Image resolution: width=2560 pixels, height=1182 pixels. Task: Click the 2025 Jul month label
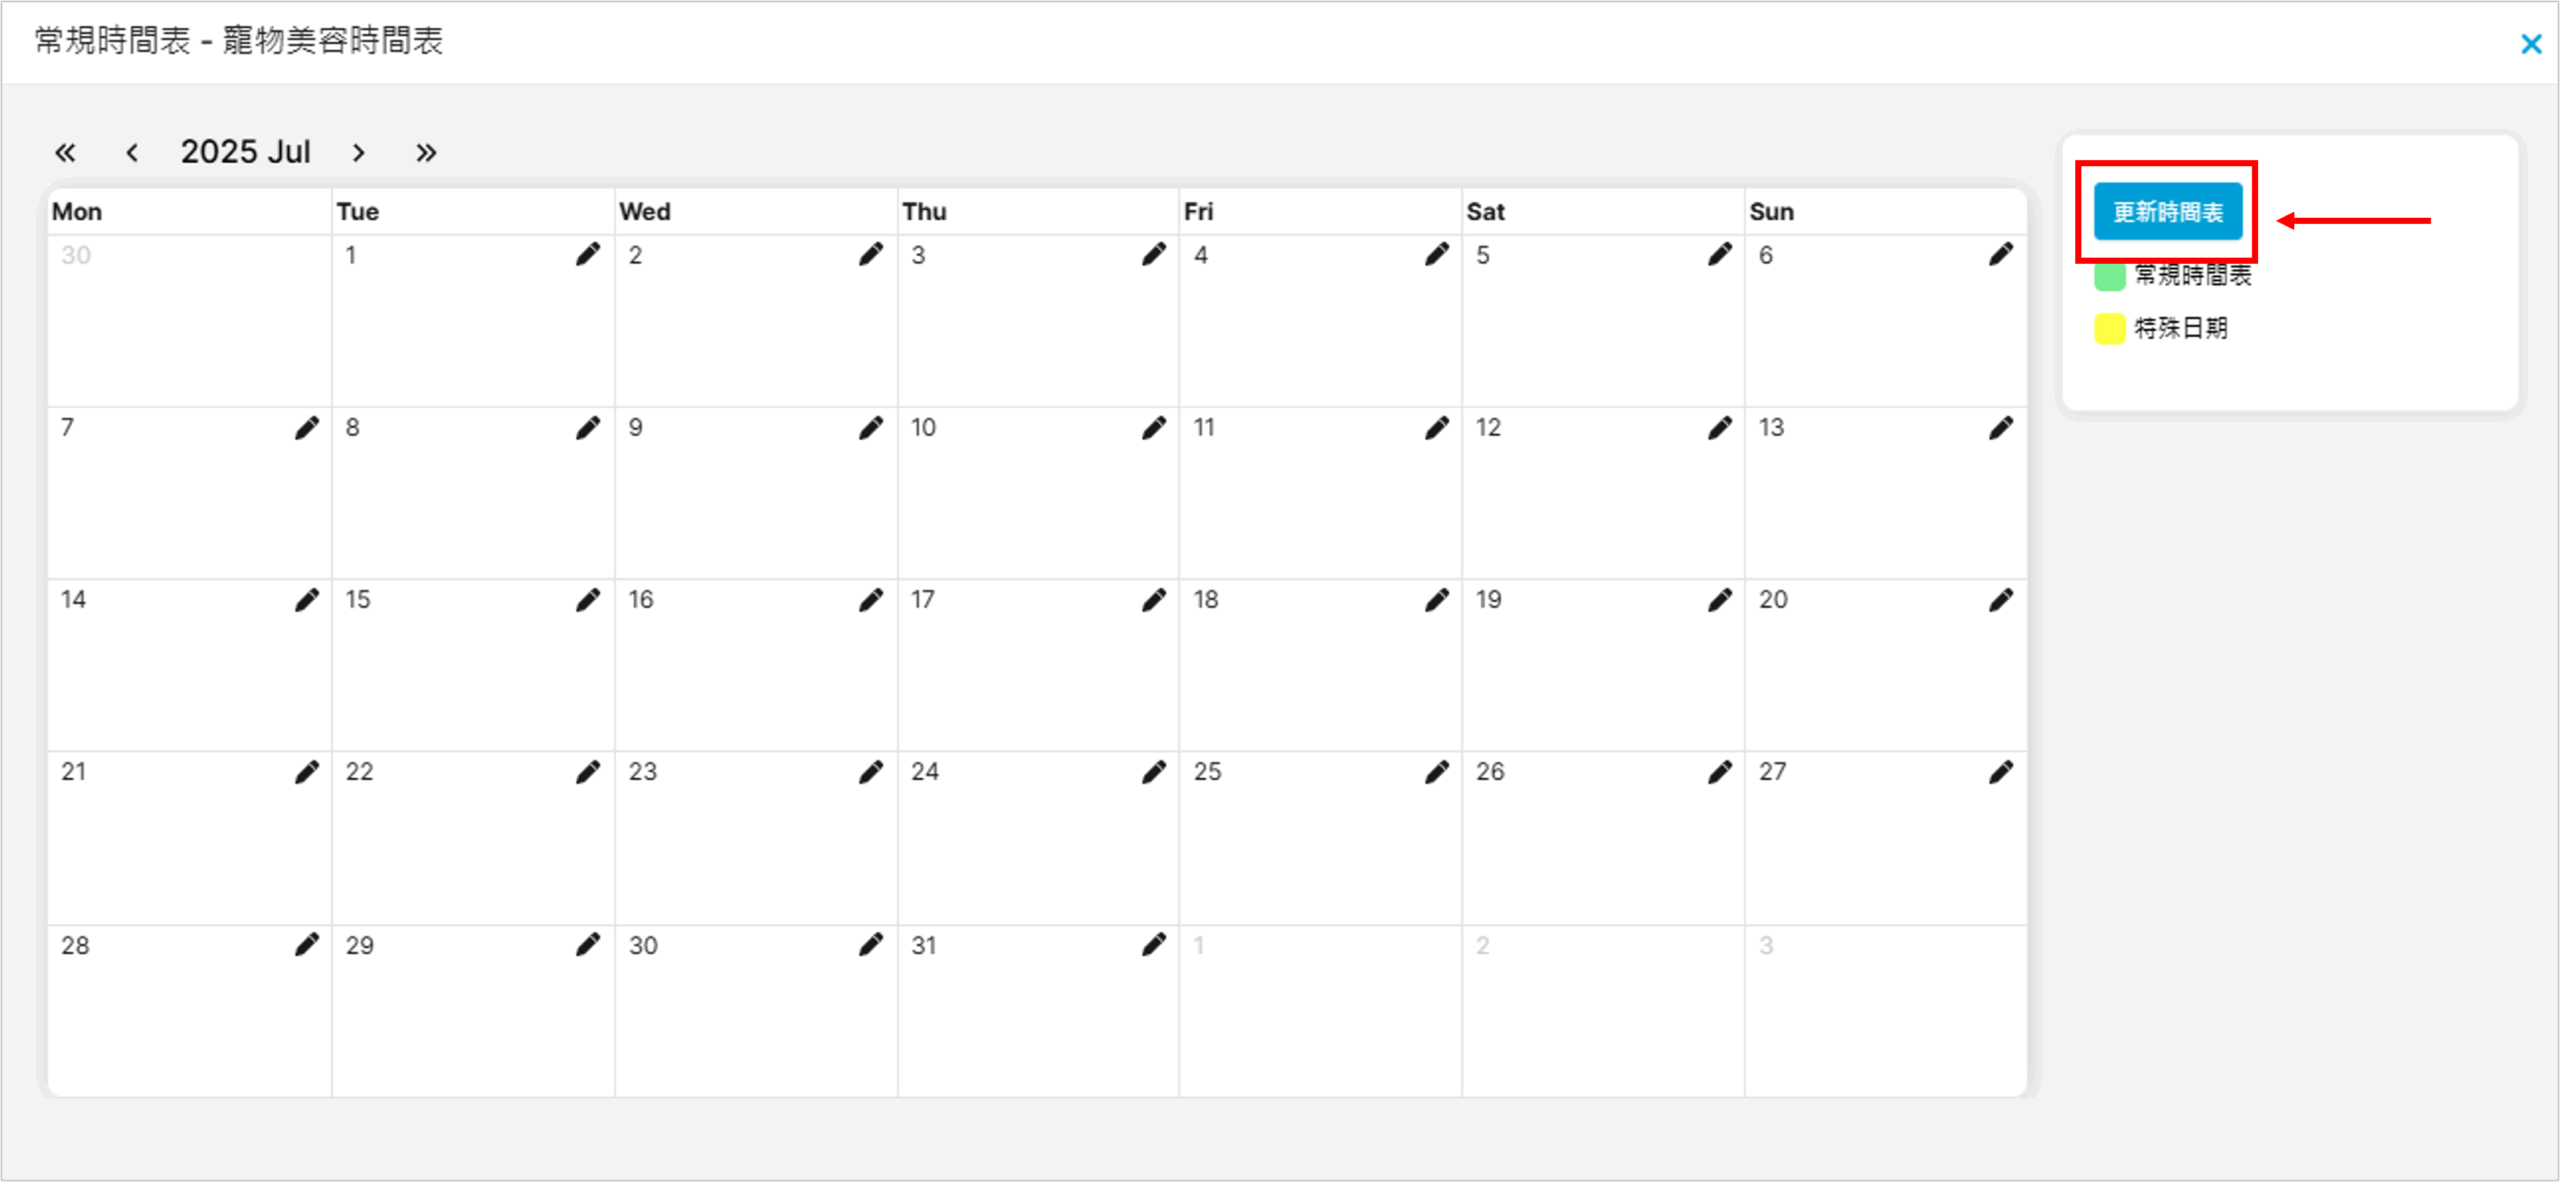(x=245, y=152)
